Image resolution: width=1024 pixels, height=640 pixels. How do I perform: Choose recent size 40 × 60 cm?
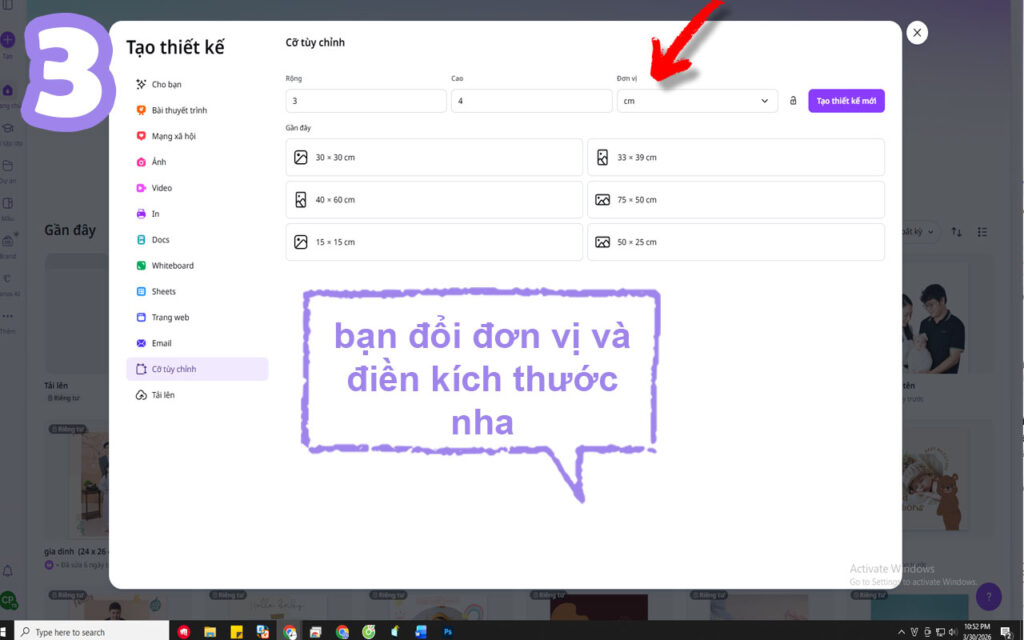(x=434, y=200)
